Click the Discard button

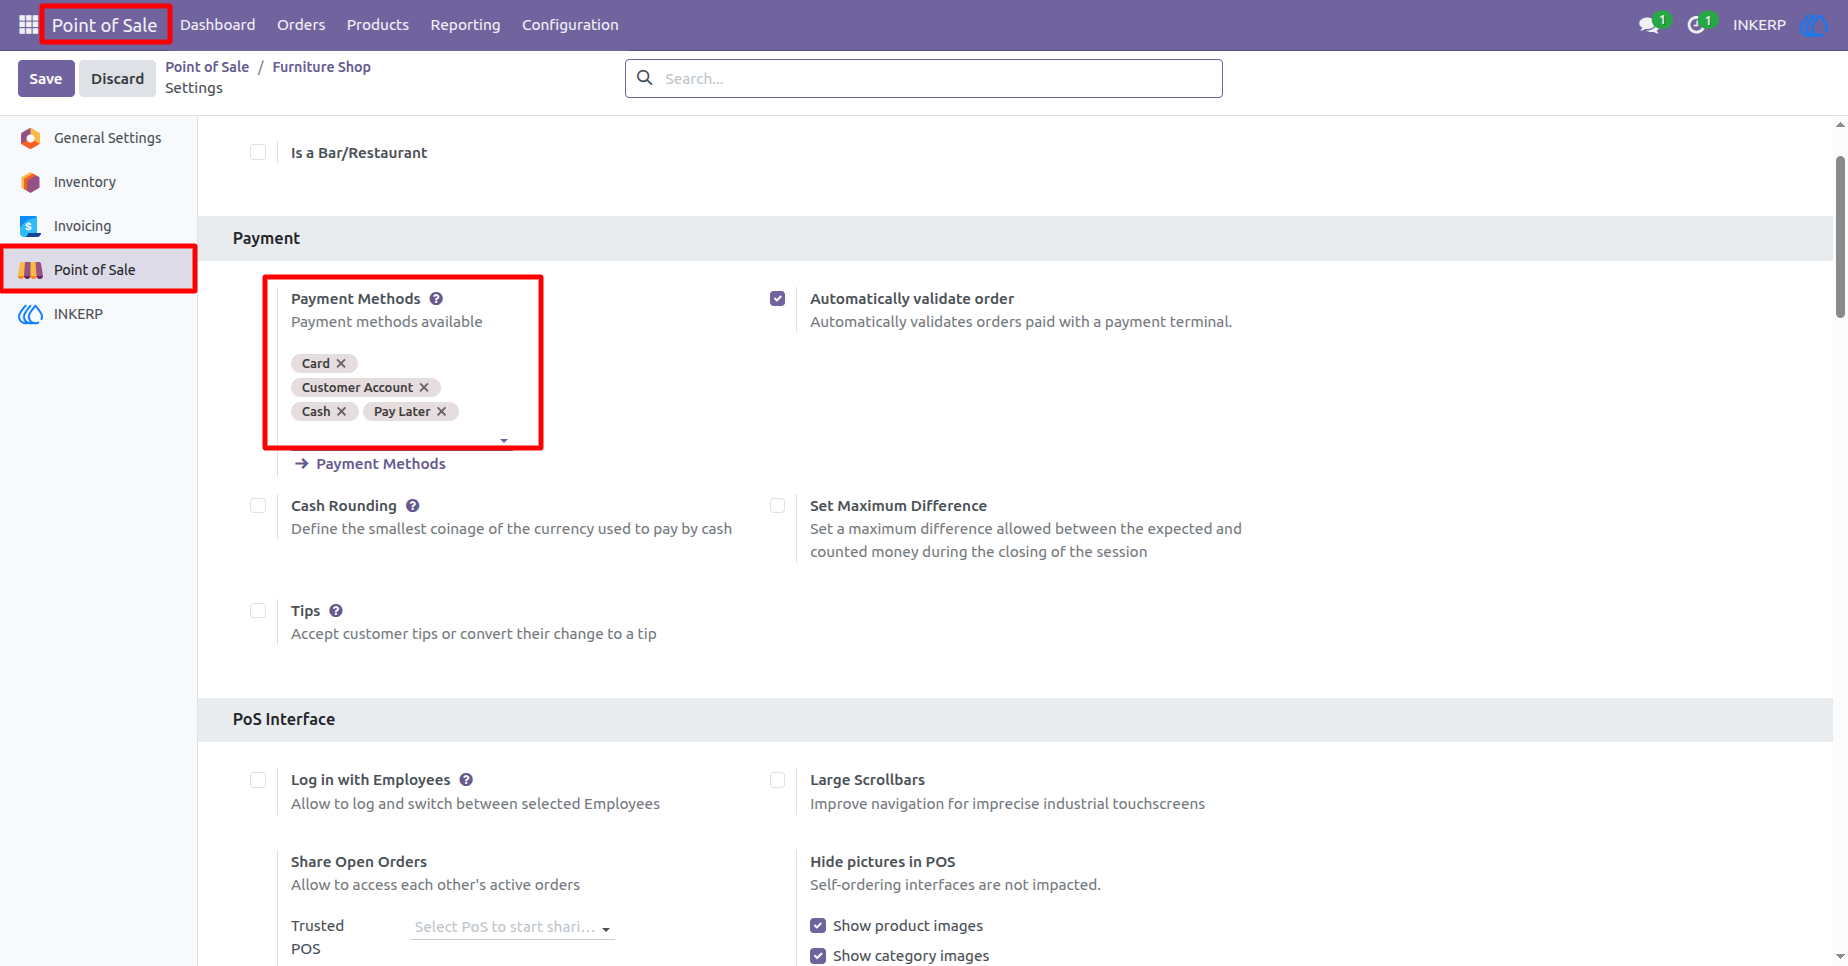tap(118, 79)
